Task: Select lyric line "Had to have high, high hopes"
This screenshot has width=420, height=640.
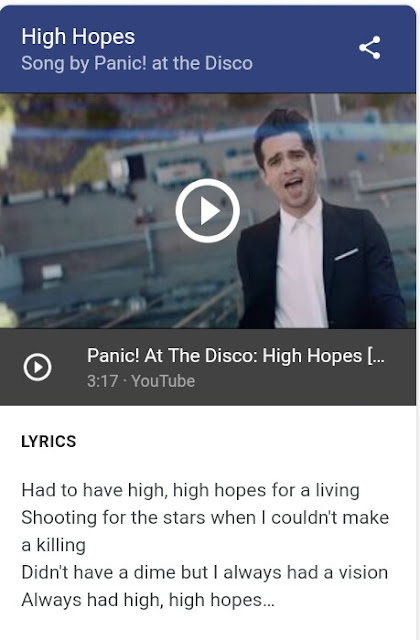Action: 190,490
